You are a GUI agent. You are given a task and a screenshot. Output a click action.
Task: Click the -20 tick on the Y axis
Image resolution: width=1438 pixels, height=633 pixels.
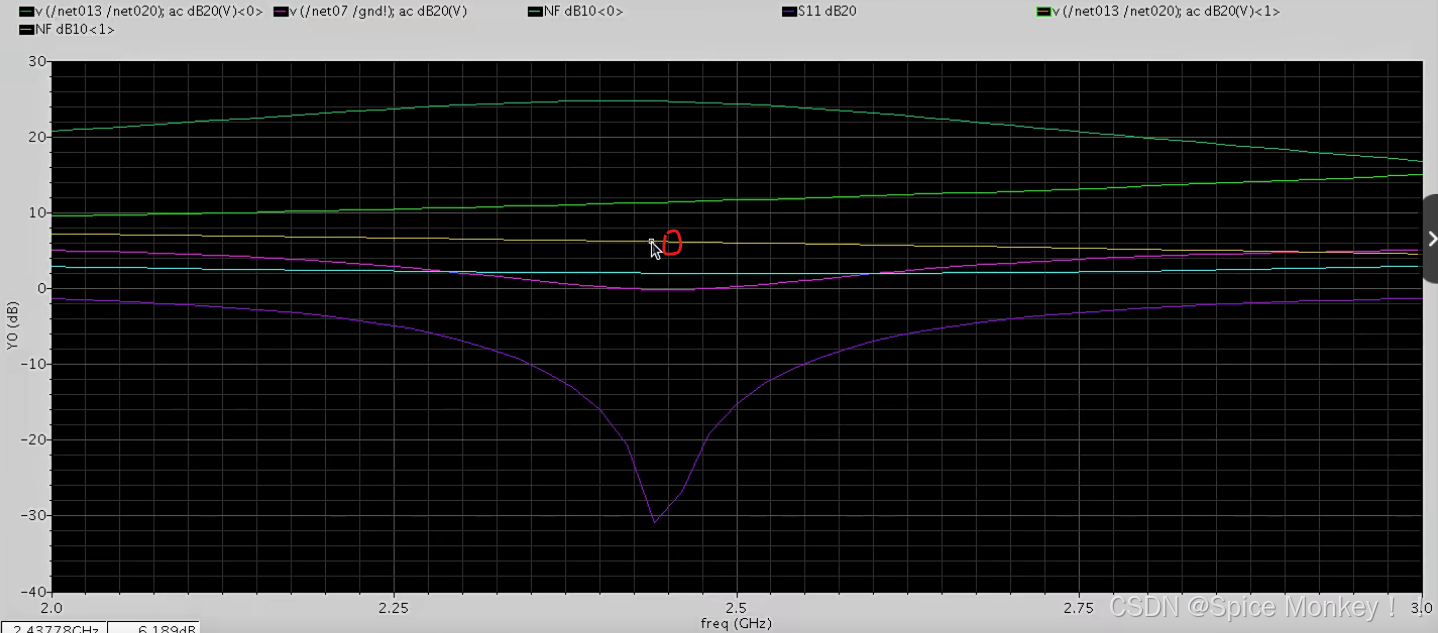34,439
